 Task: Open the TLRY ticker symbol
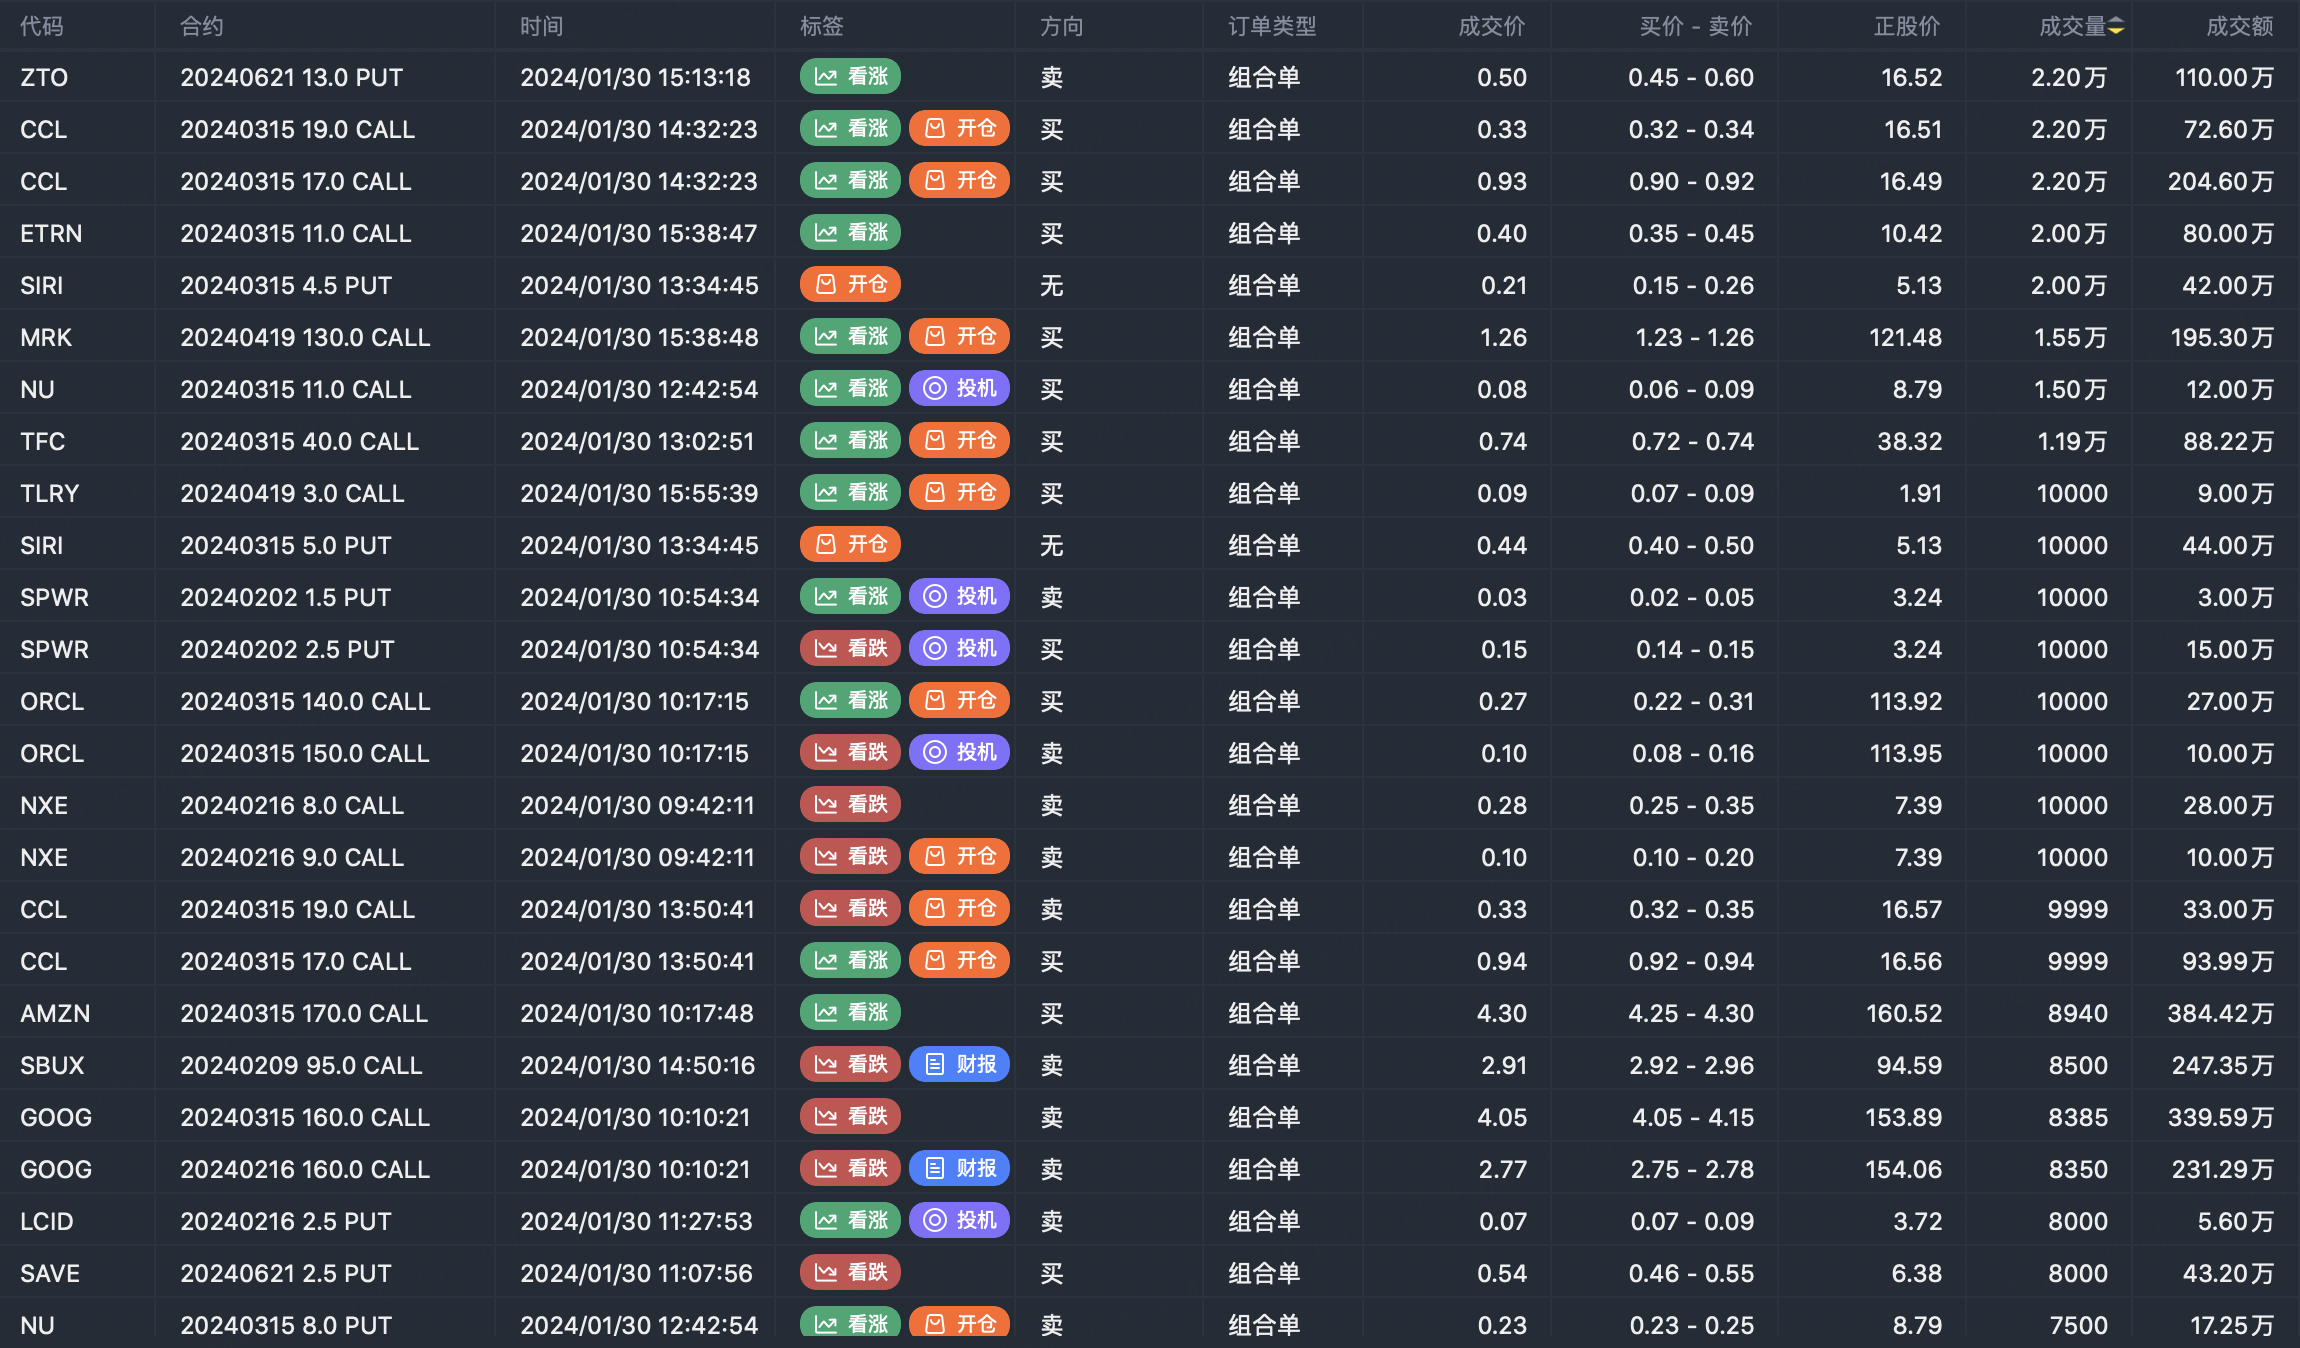point(50,493)
